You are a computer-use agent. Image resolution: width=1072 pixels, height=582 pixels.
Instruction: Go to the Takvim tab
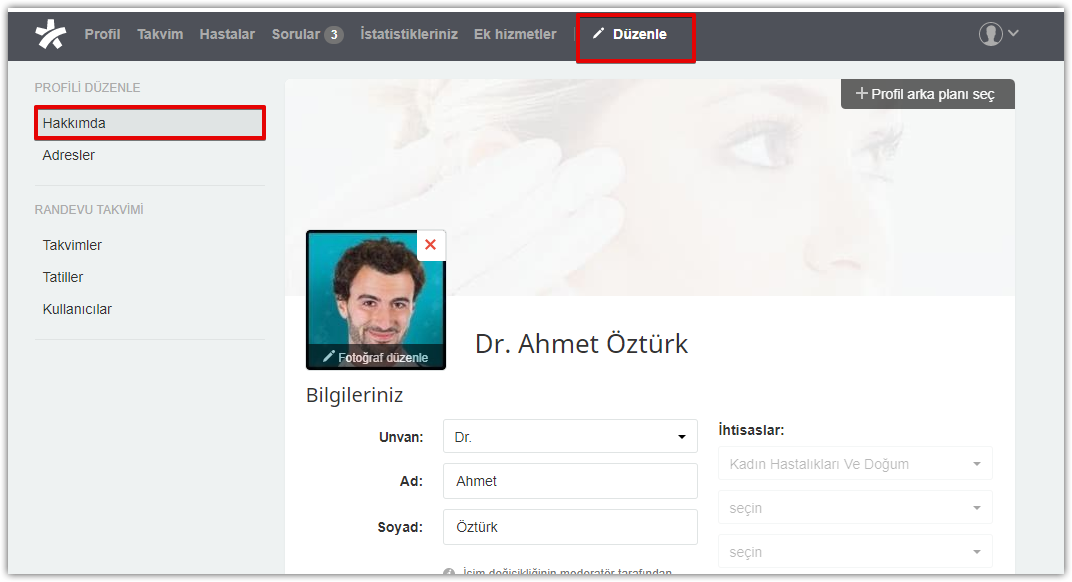point(160,34)
